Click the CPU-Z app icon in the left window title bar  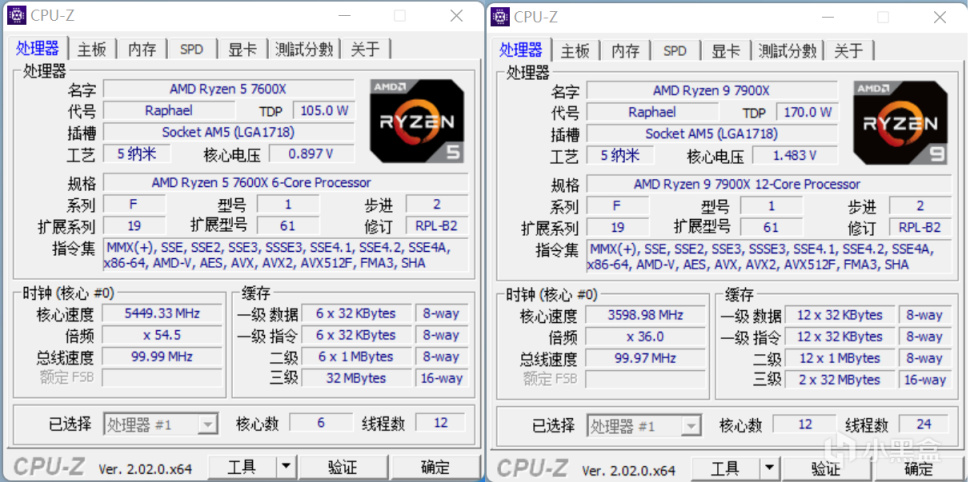click(17, 15)
